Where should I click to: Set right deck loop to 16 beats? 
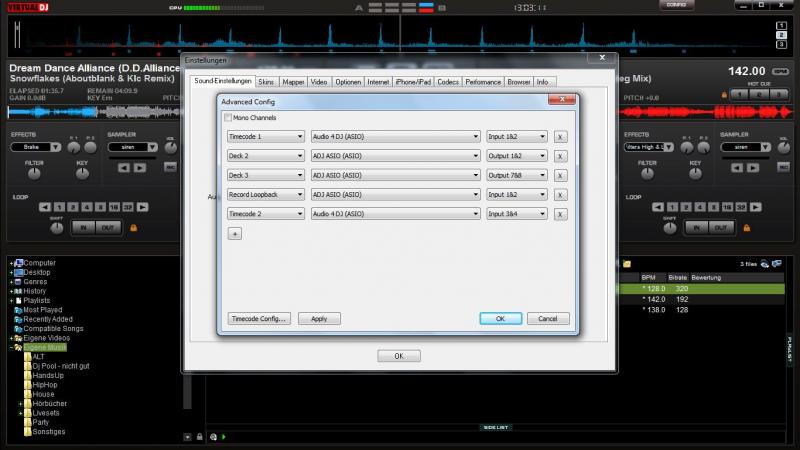[727, 207]
